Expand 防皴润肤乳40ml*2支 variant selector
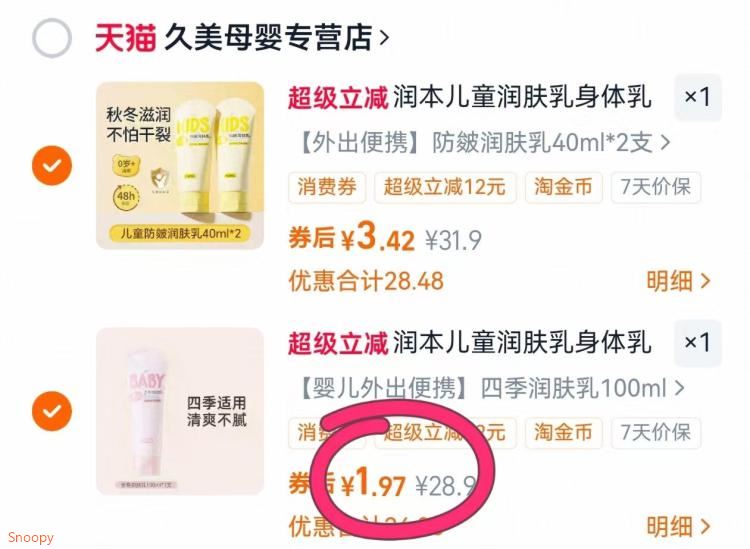Image resolution: width=750 pixels, height=549 pixels. tap(485, 143)
